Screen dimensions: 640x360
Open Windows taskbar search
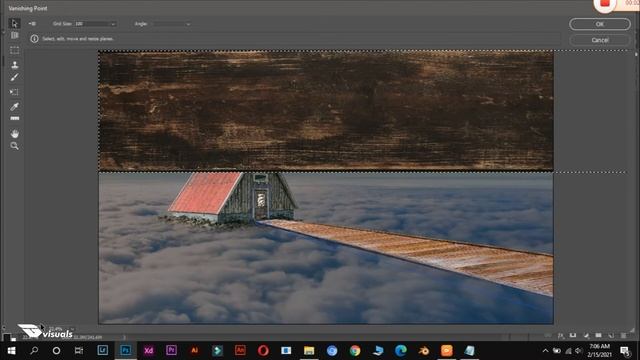[34, 351]
